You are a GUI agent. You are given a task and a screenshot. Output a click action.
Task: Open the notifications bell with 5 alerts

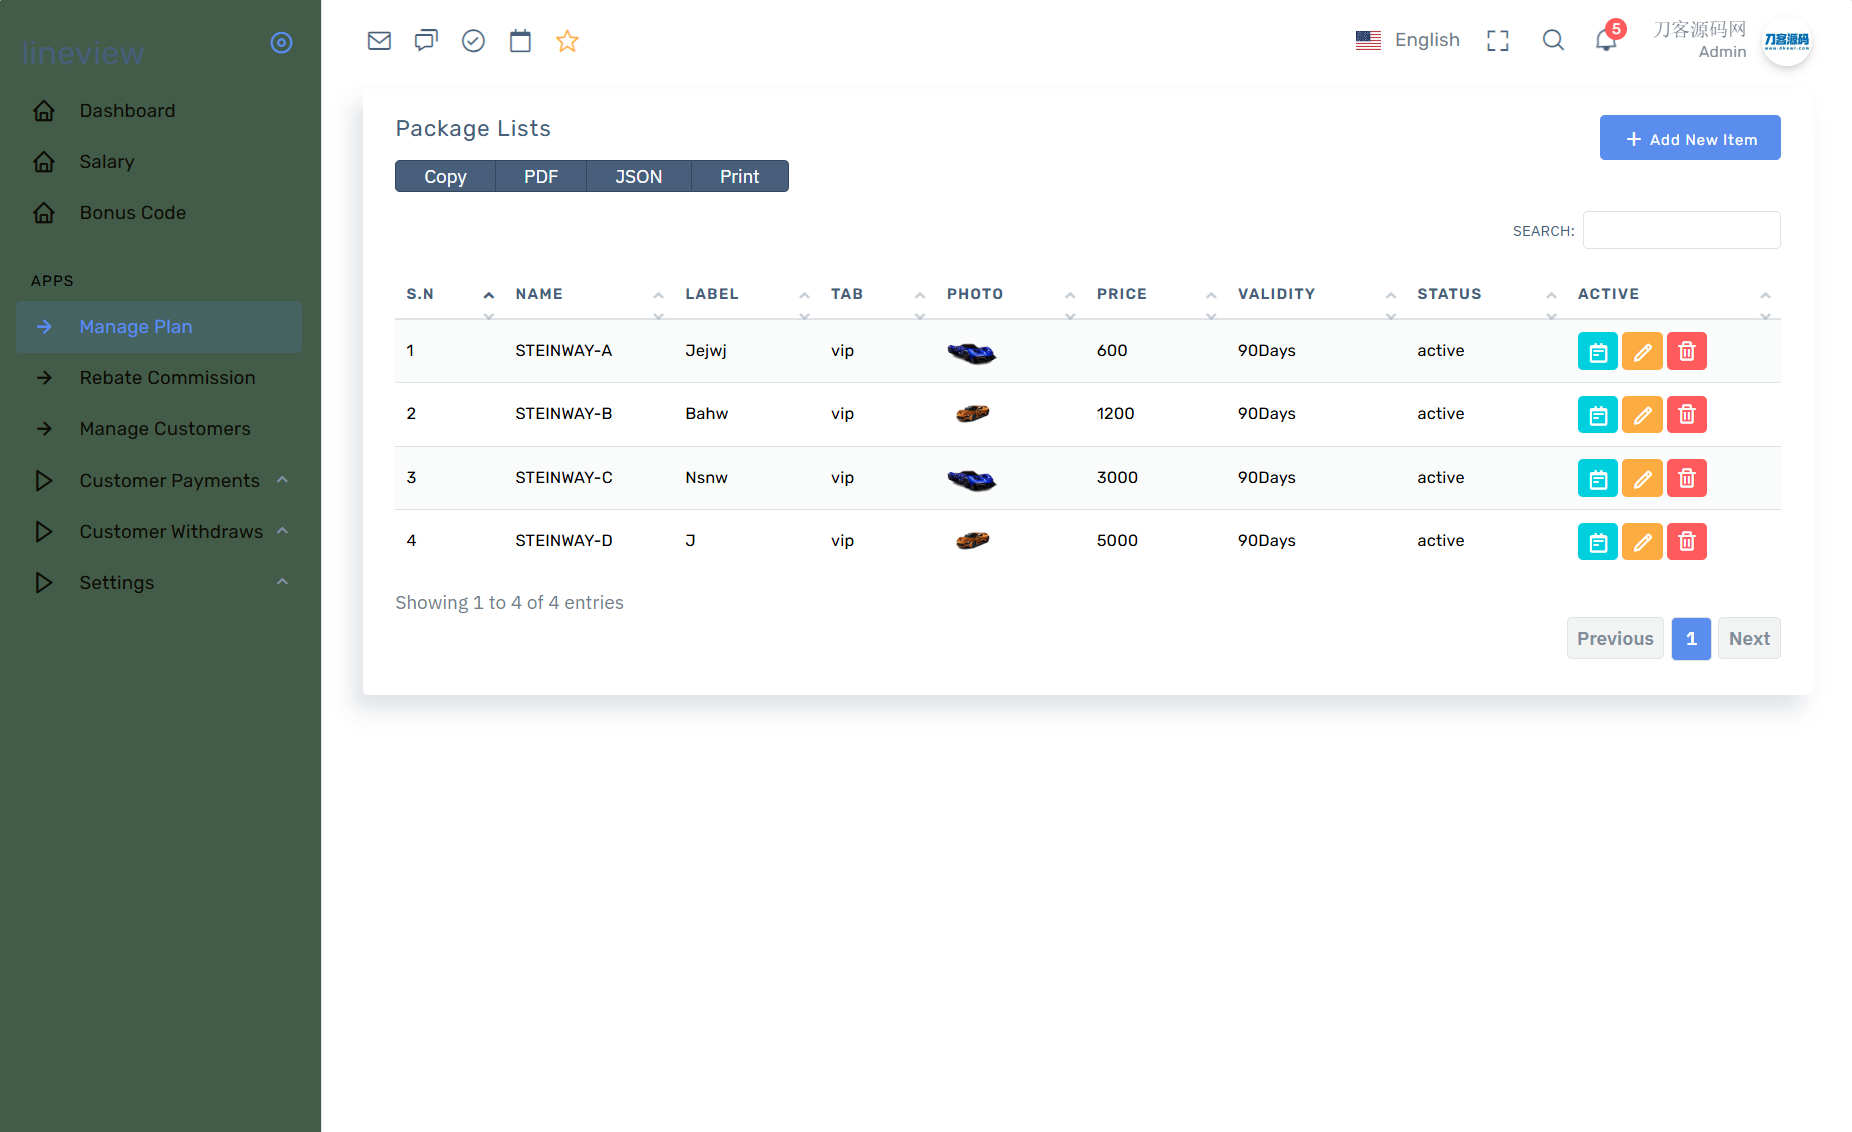1606,41
